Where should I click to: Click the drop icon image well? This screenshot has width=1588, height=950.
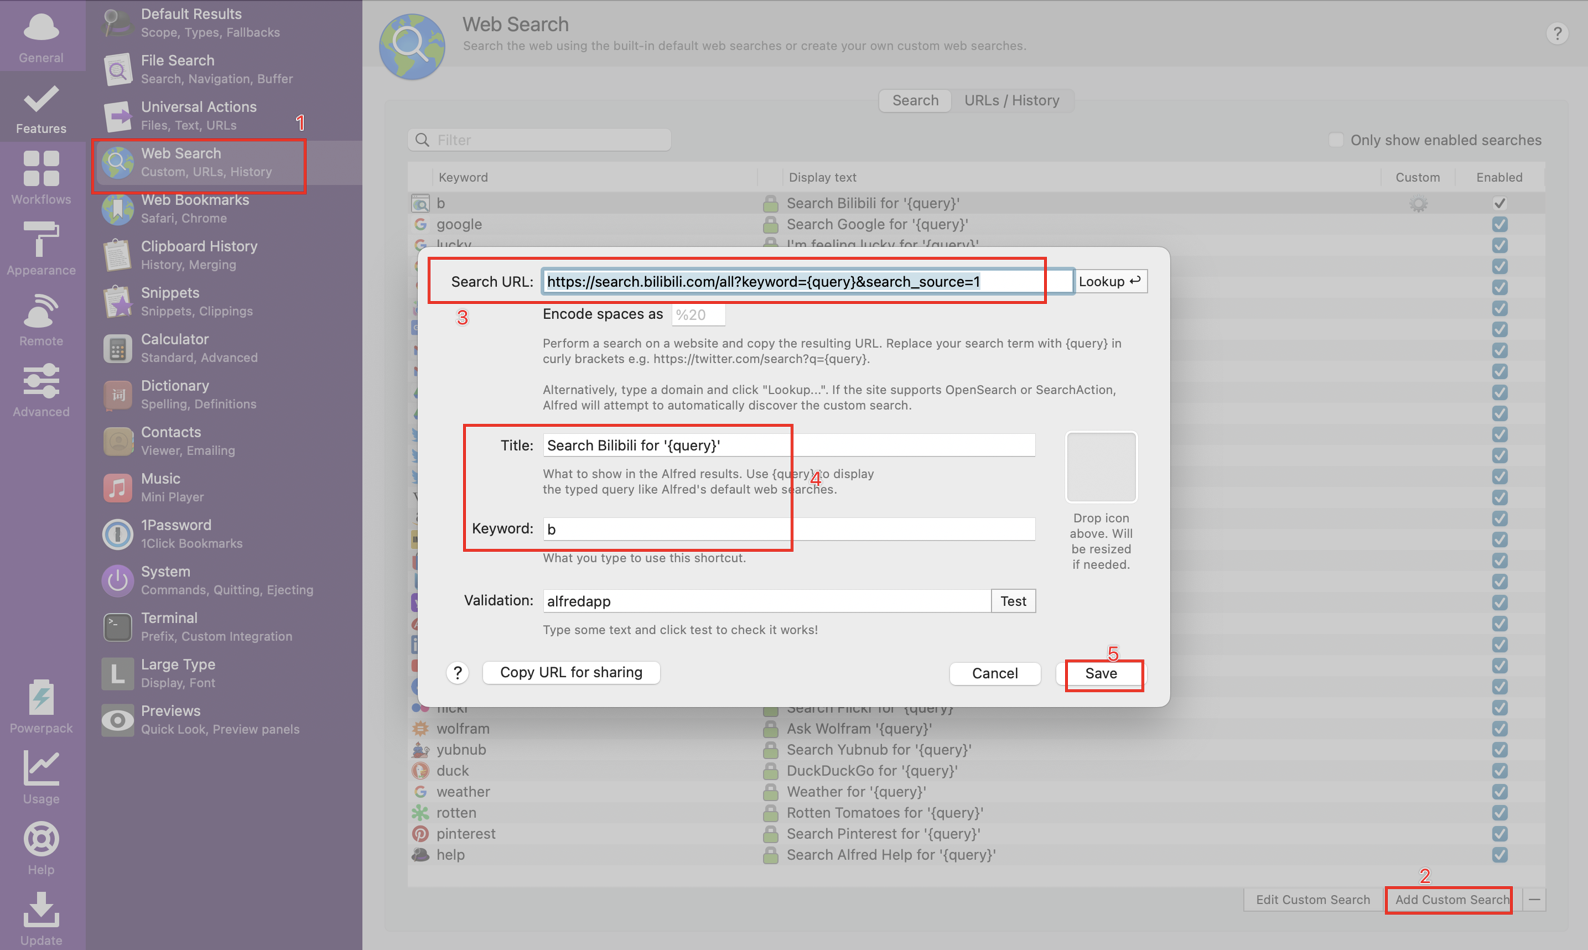1101,467
